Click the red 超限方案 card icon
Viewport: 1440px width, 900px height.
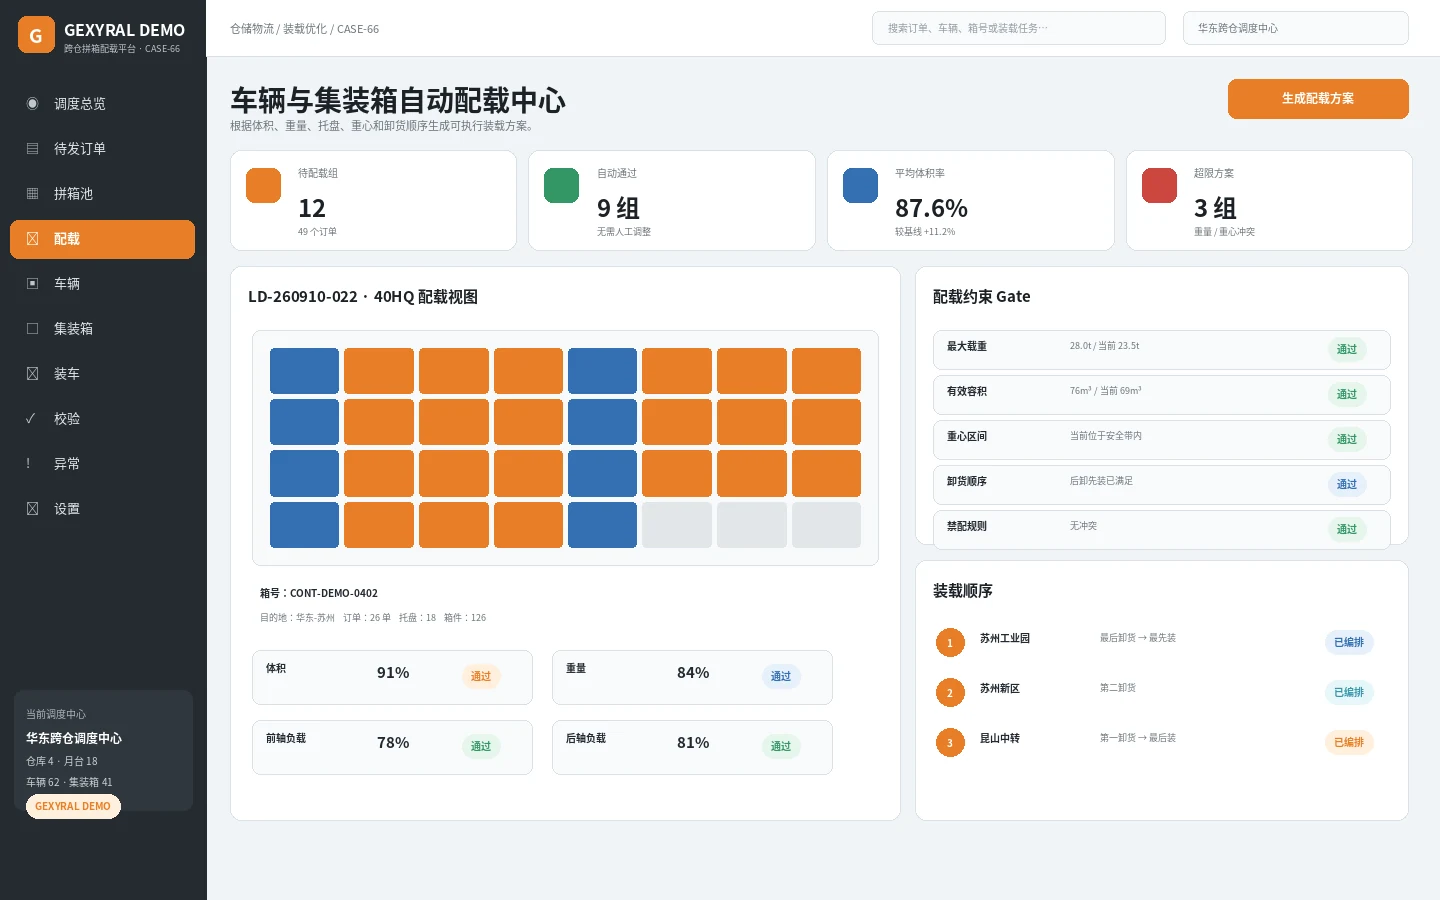tap(1159, 185)
